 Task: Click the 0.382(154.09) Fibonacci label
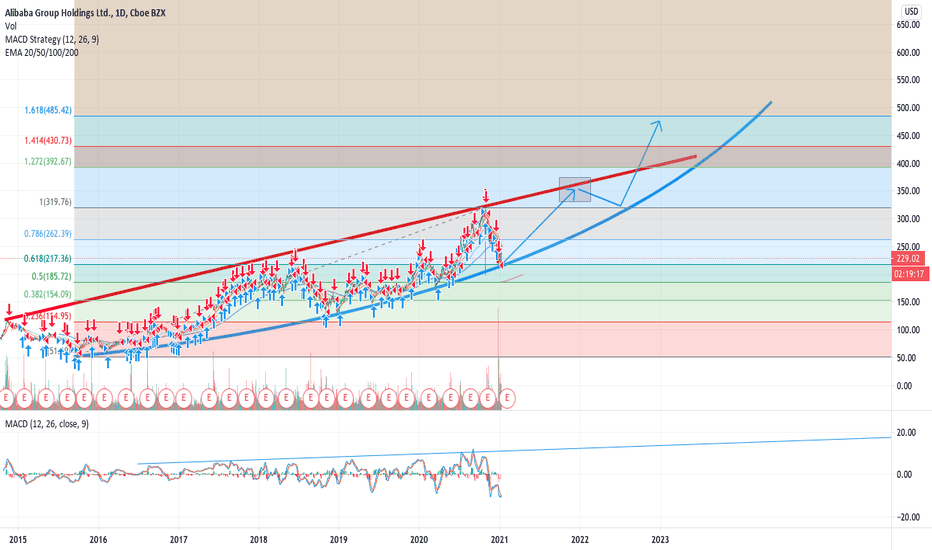click(48, 294)
